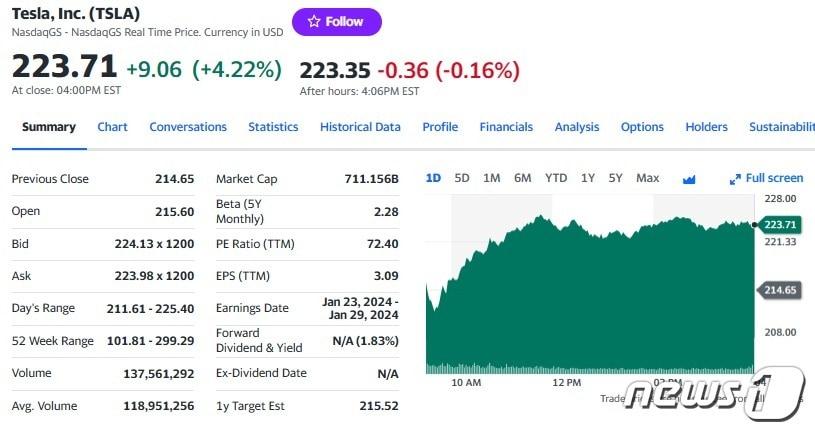Open the Options tab

(642, 127)
